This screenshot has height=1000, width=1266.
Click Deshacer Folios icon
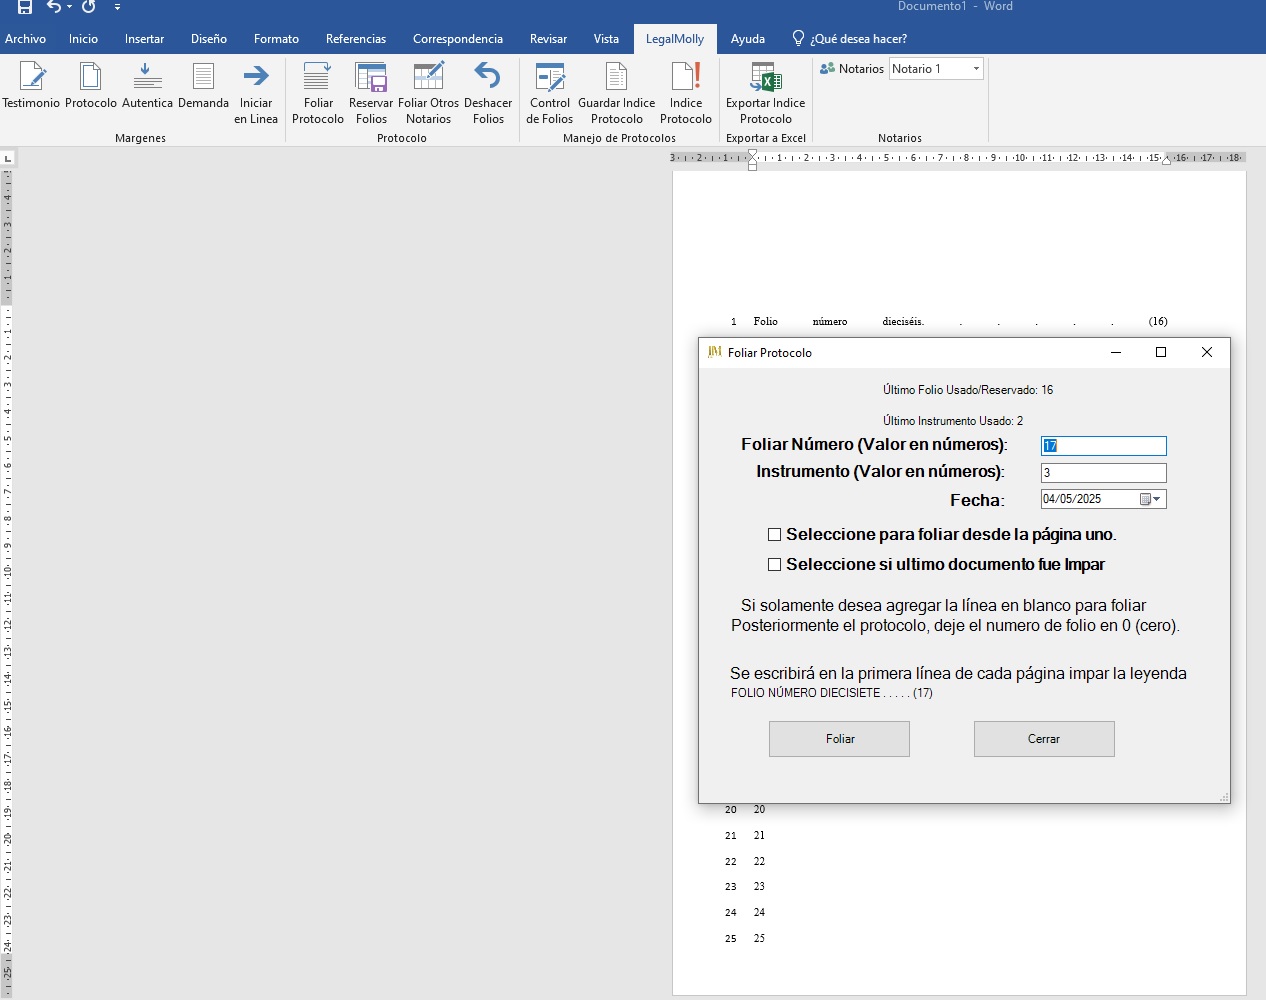(x=488, y=93)
